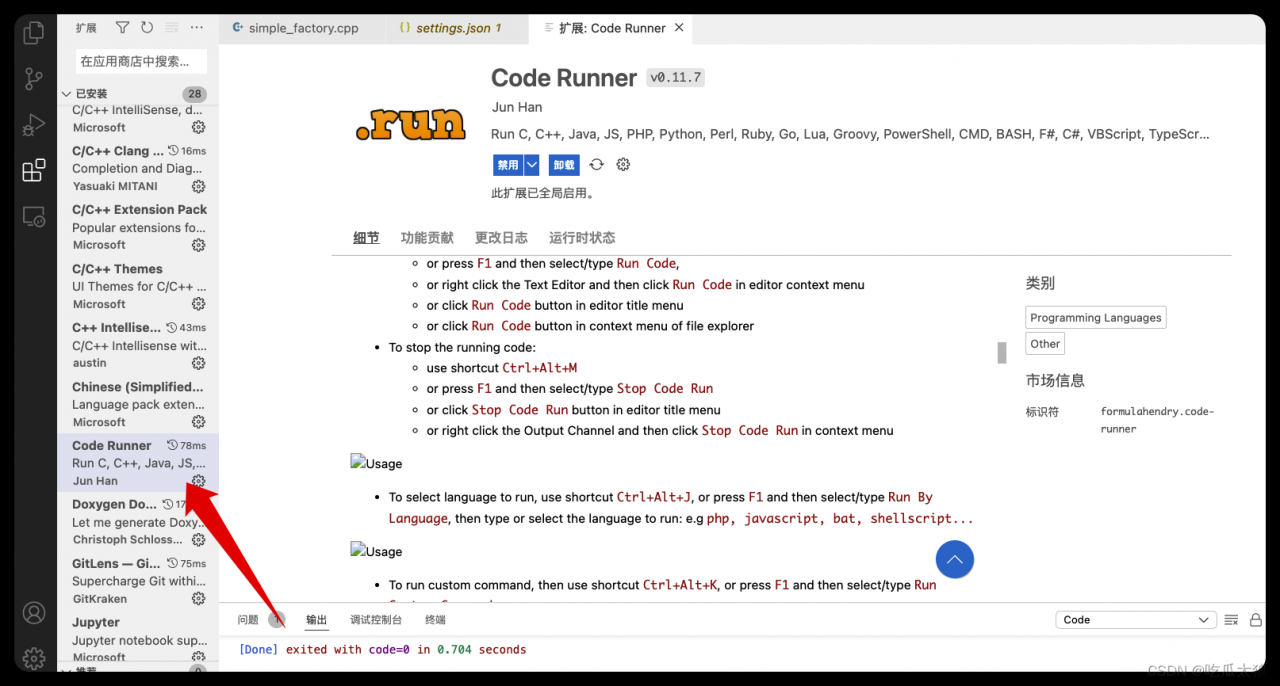The width and height of the screenshot is (1280, 686).
Task: Click the scroll-to-top round button
Action: click(x=955, y=559)
